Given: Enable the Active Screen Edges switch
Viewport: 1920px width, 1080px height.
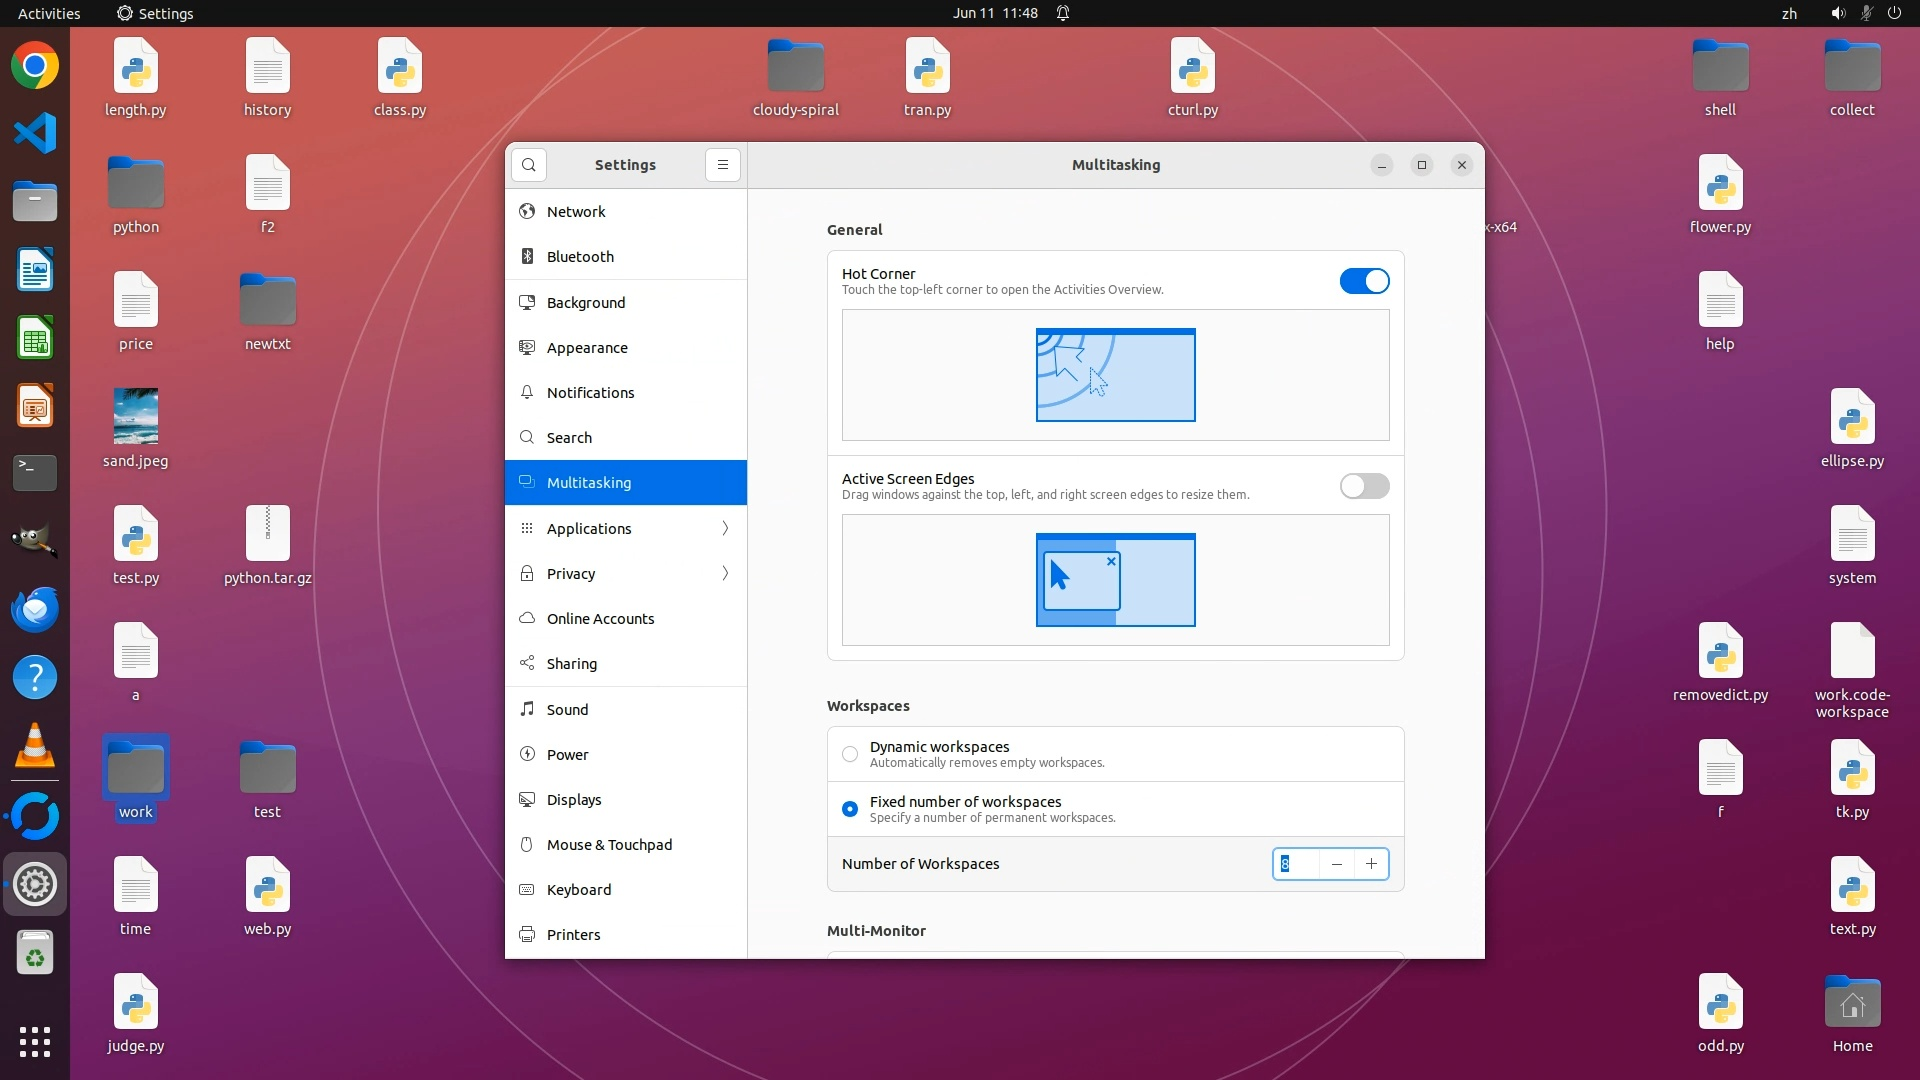Looking at the screenshot, I should click(x=1364, y=486).
